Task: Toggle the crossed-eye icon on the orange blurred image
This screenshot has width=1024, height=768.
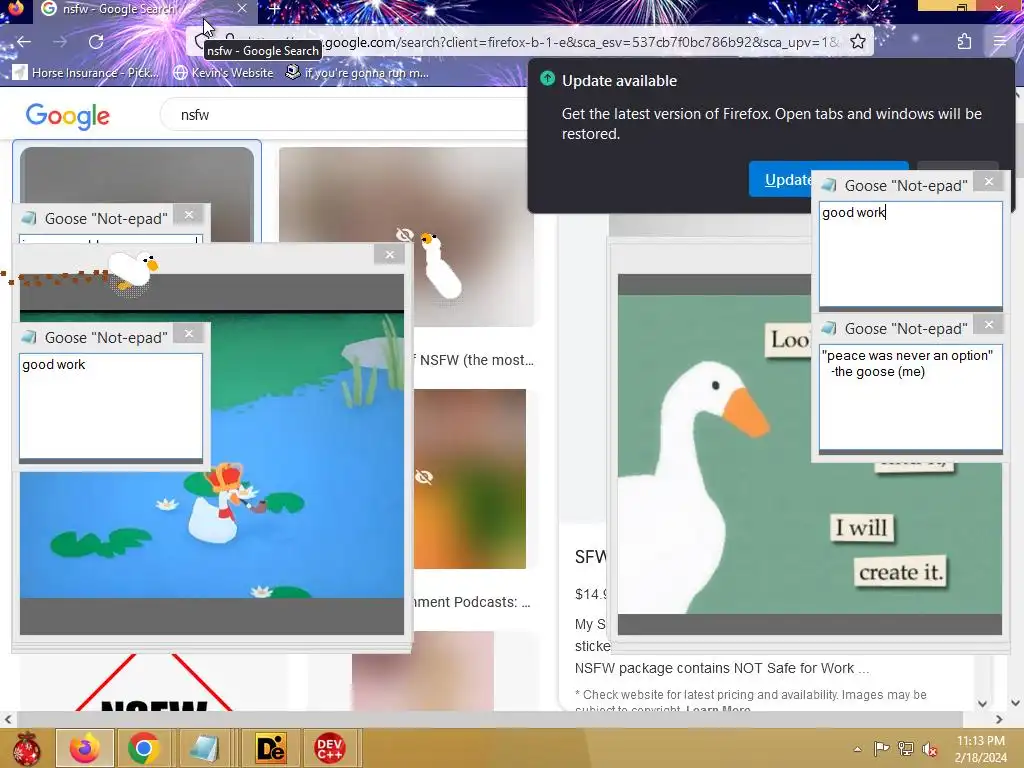Action: 424,477
